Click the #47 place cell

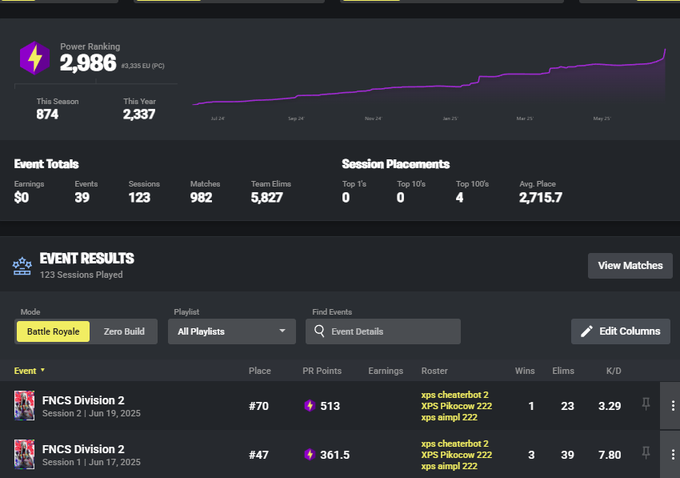click(258, 455)
